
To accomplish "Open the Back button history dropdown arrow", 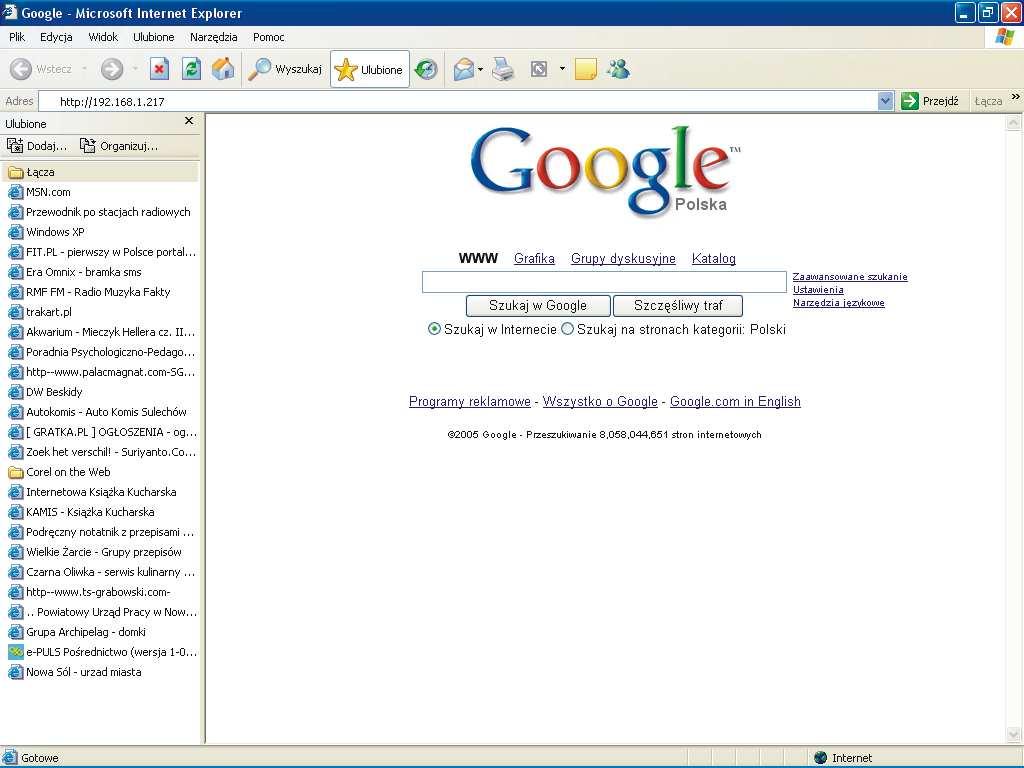I will click(84, 69).
